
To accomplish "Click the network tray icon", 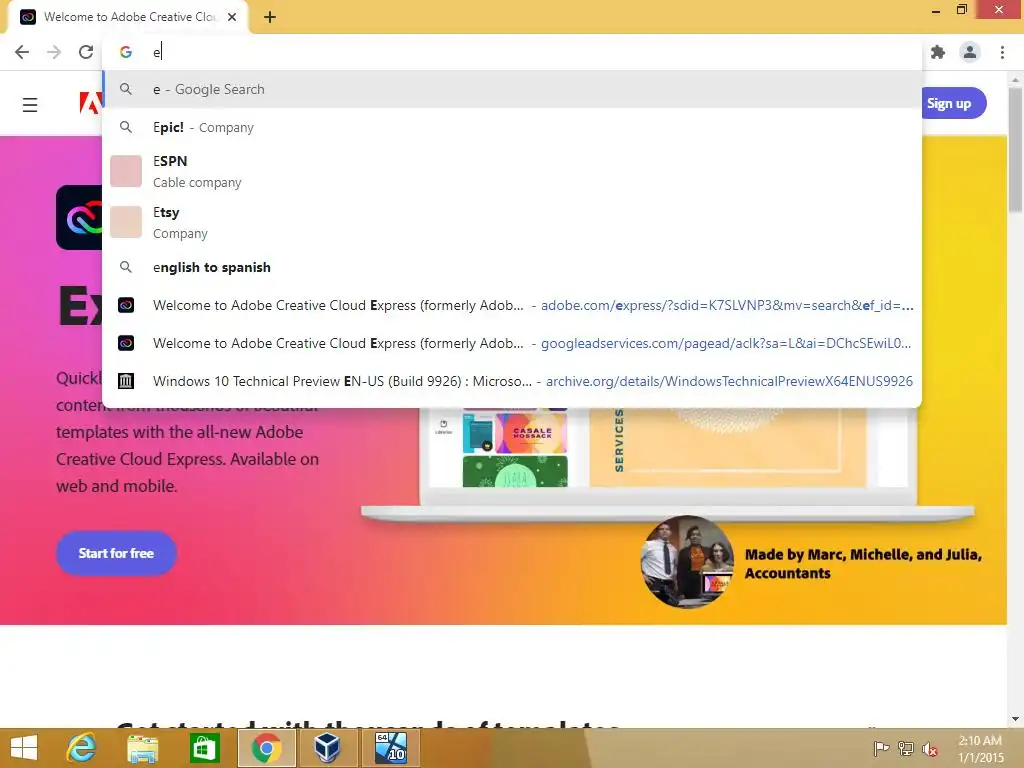I will click(906, 748).
